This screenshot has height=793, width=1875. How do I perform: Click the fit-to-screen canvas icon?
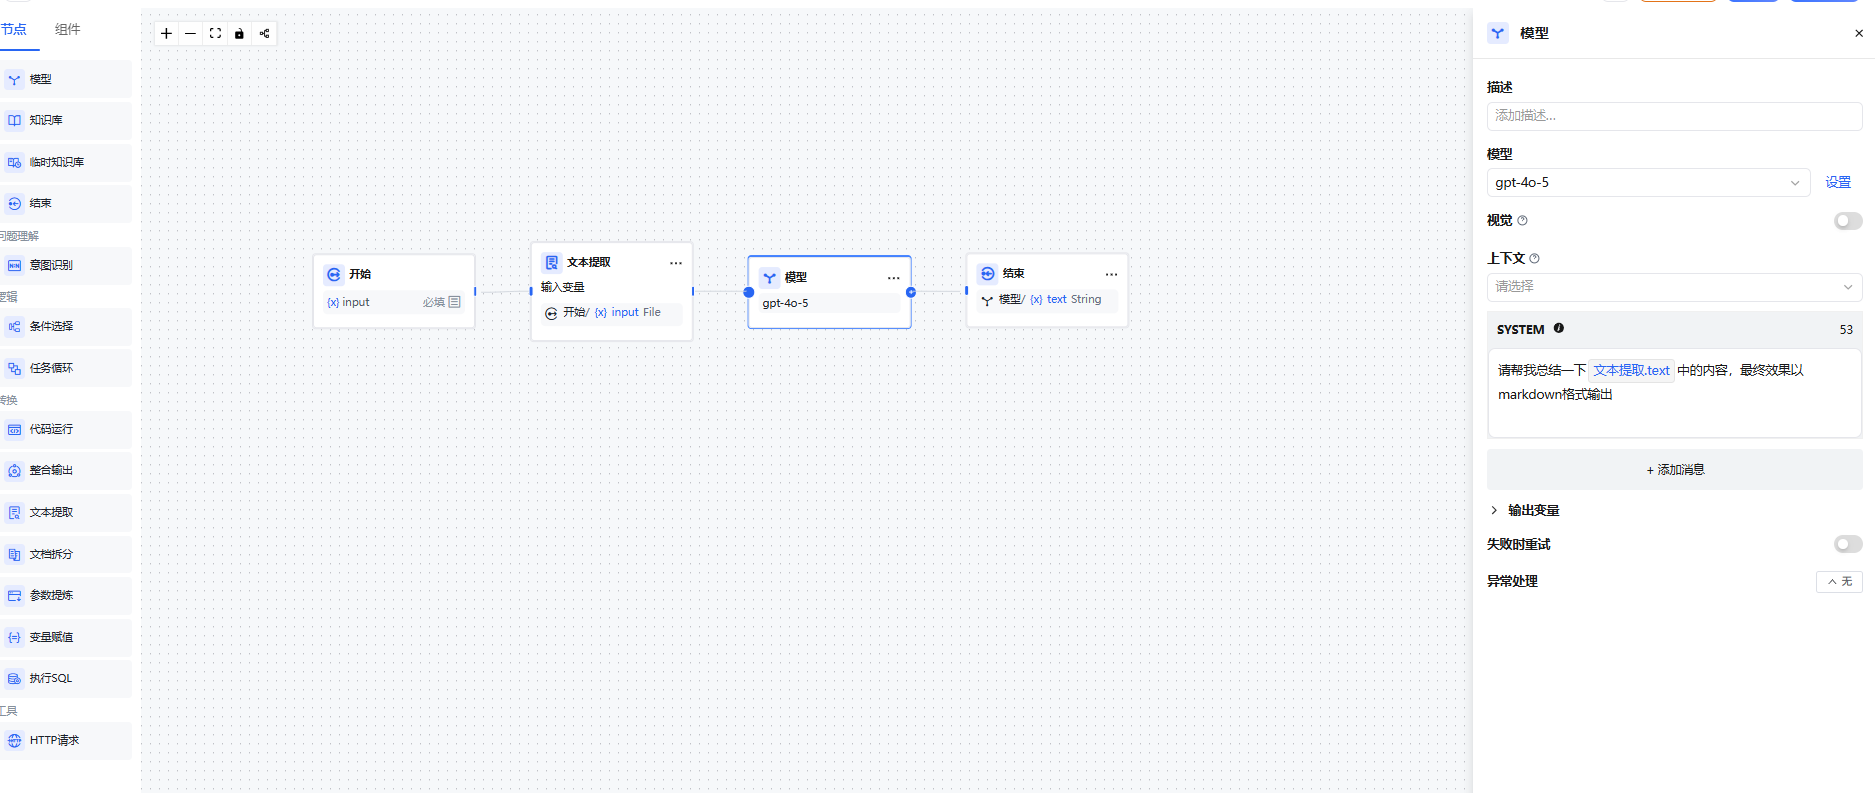215,33
